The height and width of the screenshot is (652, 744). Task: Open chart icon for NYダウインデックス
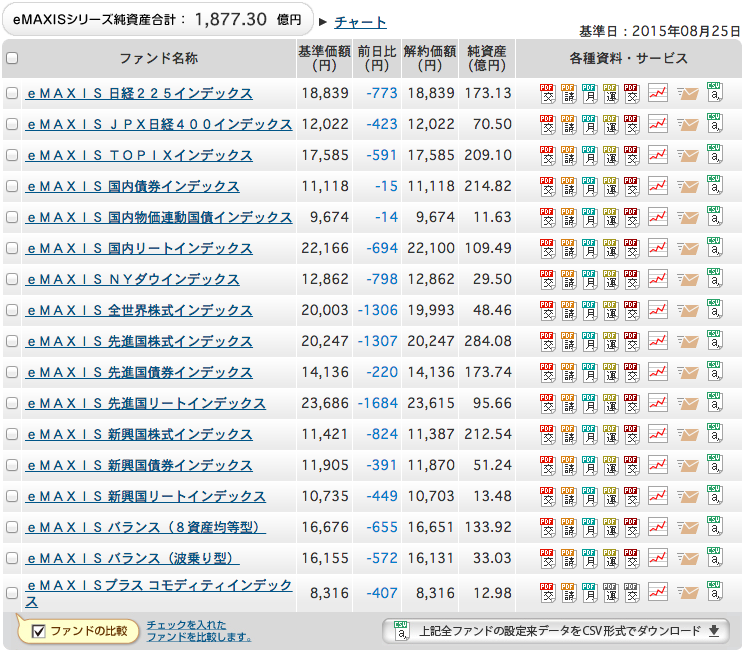pyautogui.click(x=658, y=279)
